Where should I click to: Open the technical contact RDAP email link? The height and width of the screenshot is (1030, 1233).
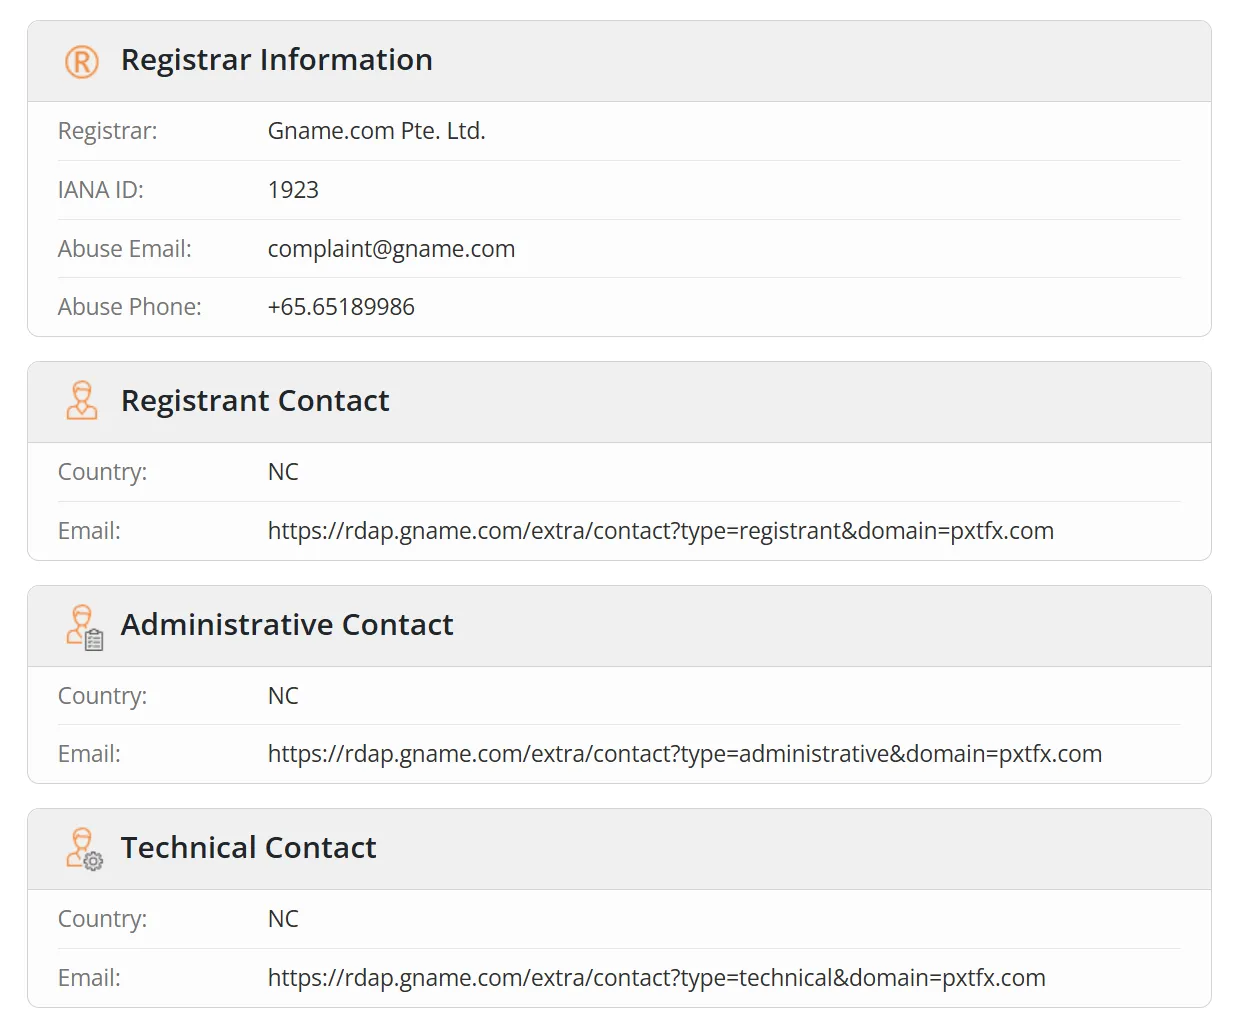[x=656, y=978]
